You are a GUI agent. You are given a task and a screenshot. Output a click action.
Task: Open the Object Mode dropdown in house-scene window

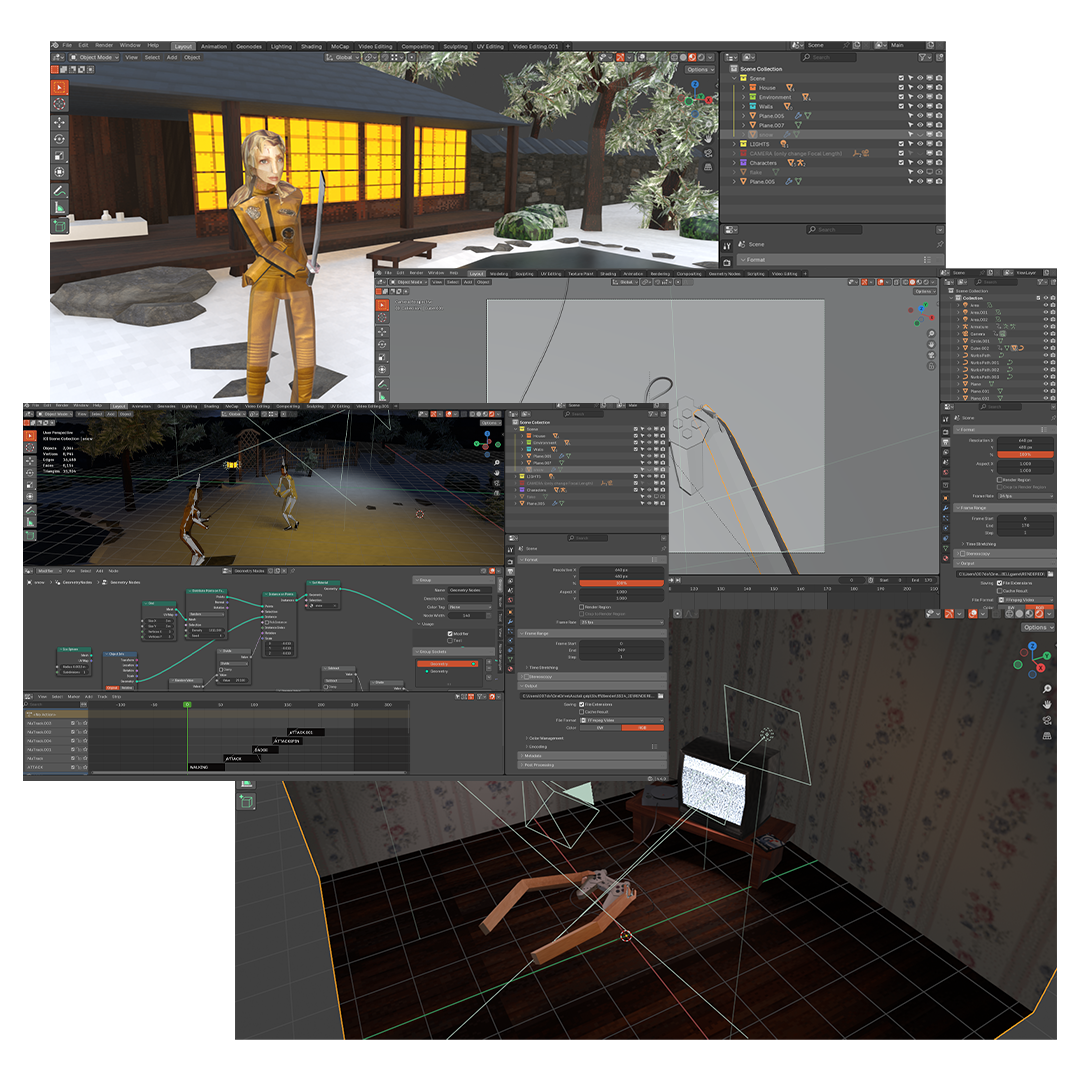click(94, 57)
